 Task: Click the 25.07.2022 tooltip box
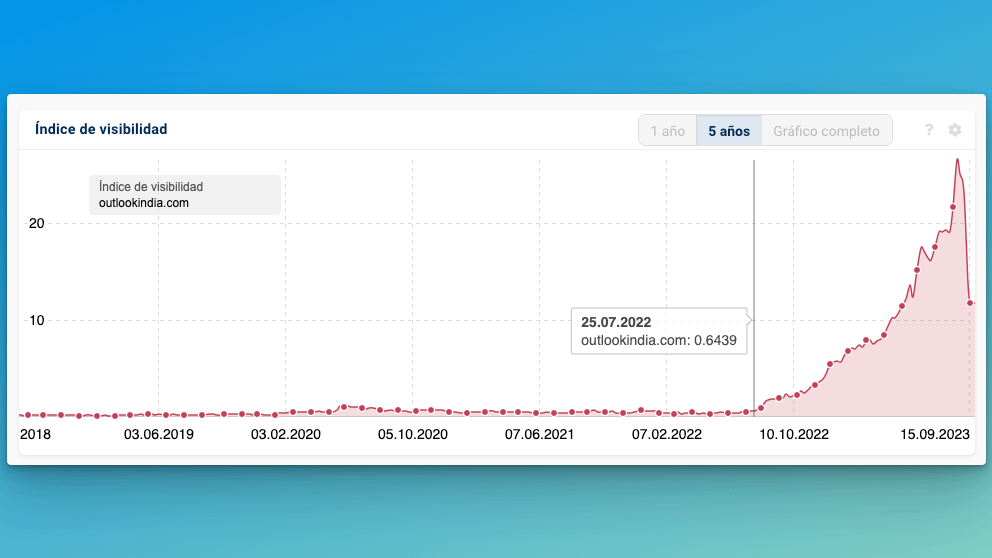[x=659, y=331]
